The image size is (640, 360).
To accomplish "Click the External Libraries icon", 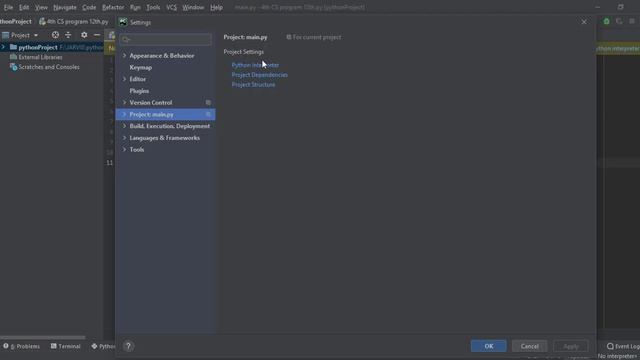I will coord(13,57).
